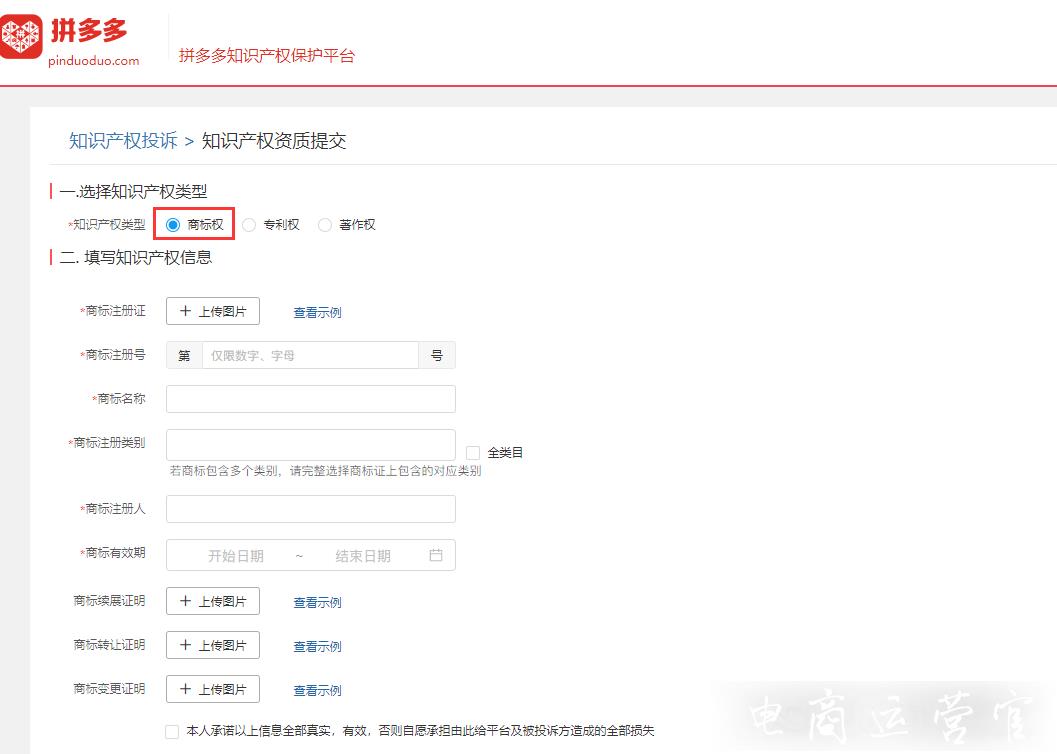The width and height of the screenshot is (1057, 754).
Task: Upload image for 商标转让证明
Action: (x=213, y=645)
